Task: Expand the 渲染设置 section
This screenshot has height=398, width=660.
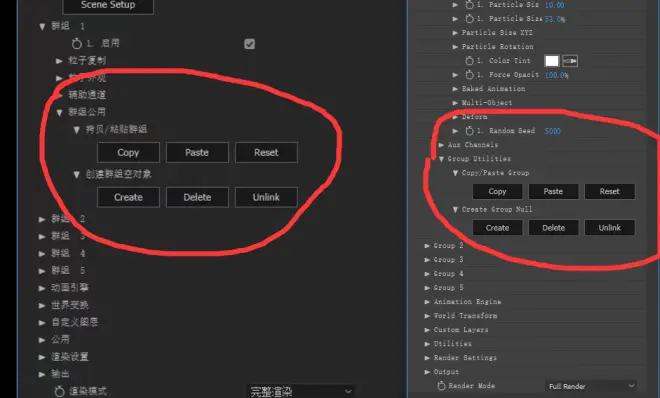Action: 42,357
